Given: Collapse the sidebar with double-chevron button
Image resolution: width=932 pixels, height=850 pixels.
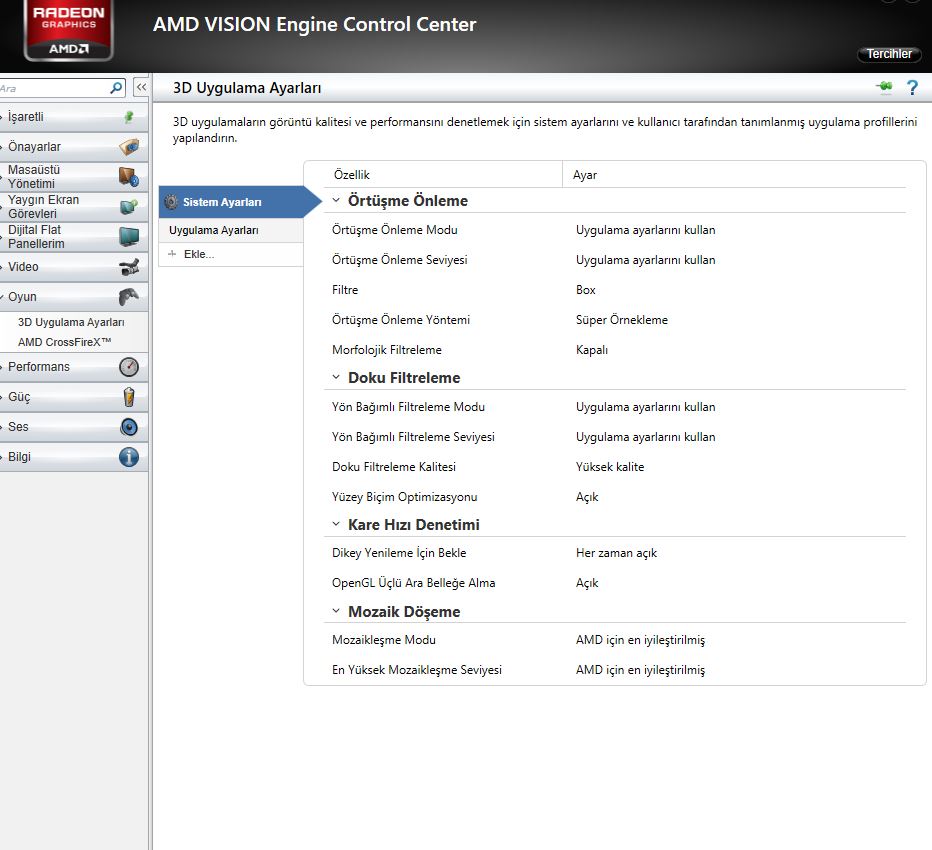Looking at the screenshot, I should pyautogui.click(x=141, y=88).
